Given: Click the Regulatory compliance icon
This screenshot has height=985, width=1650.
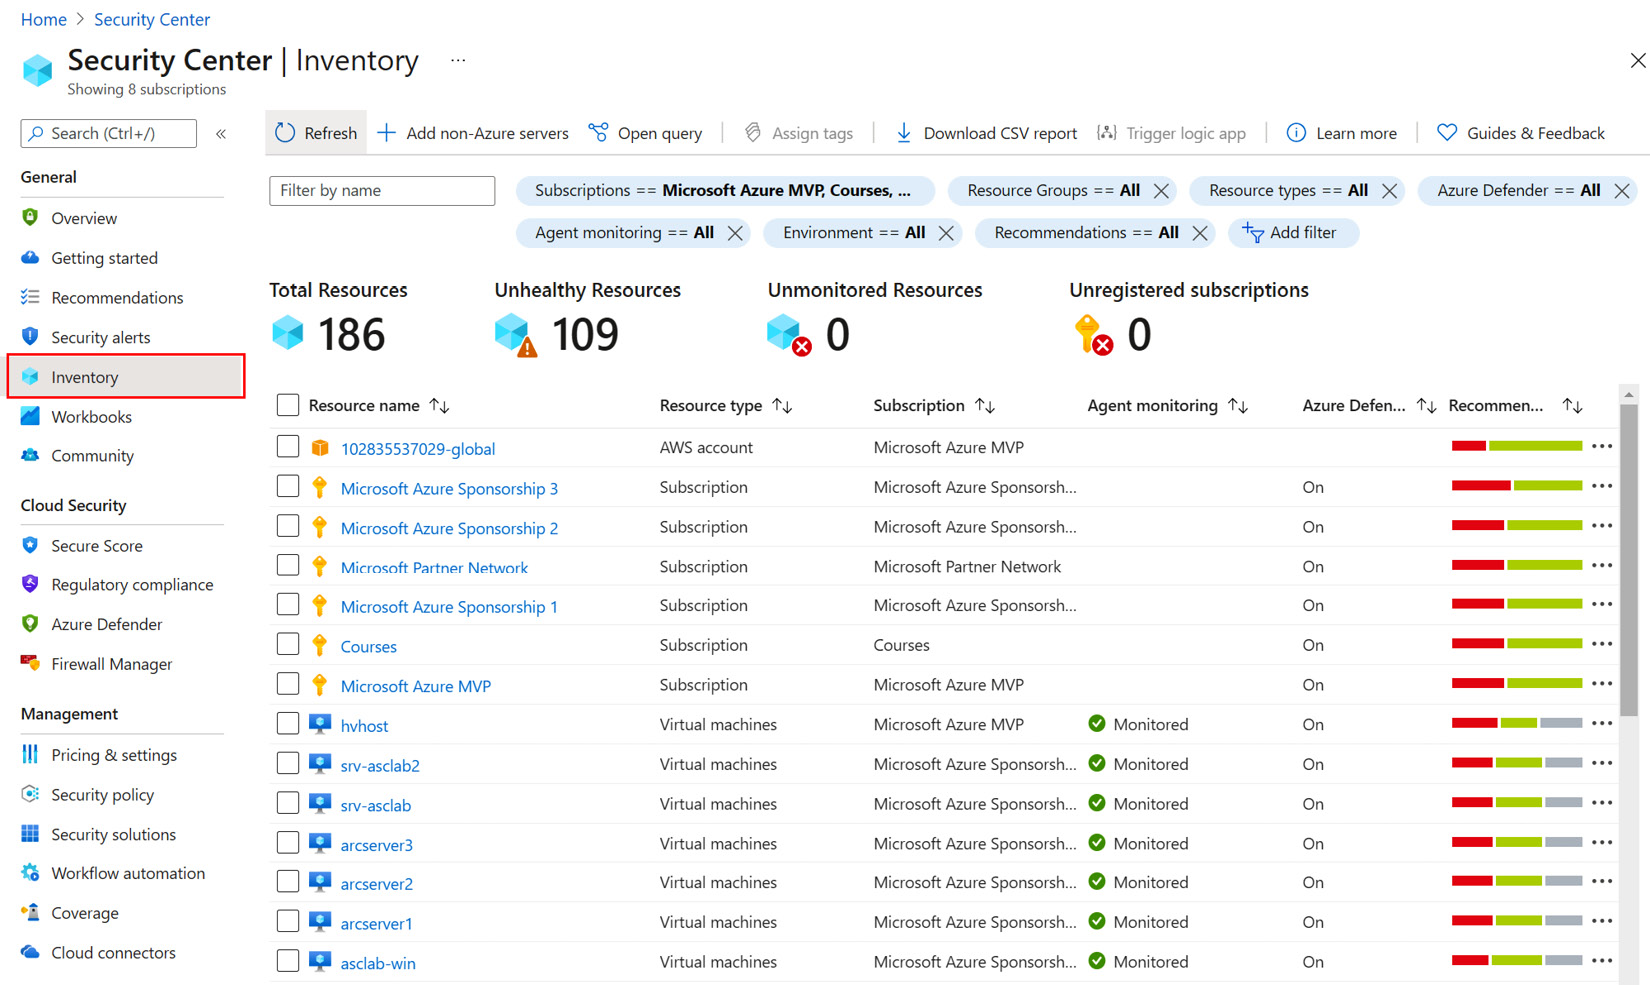Looking at the screenshot, I should 30,584.
